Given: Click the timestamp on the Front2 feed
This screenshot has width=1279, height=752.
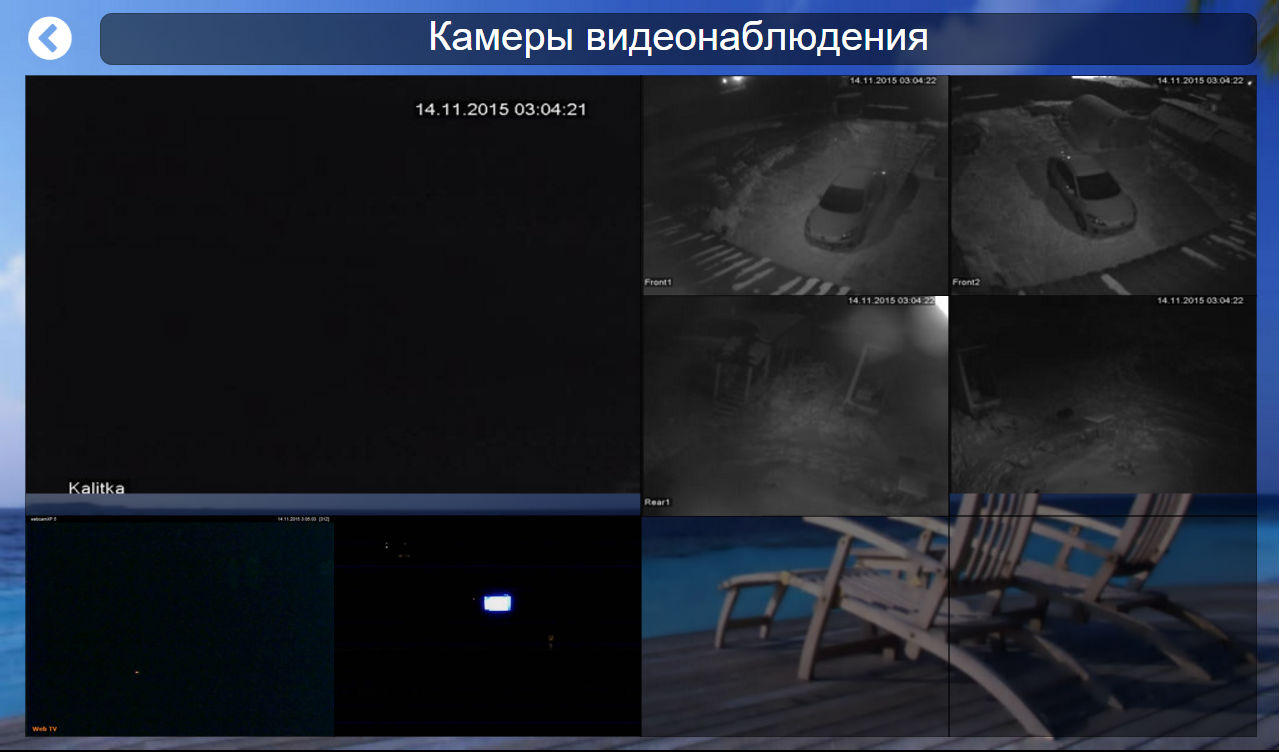Looking at the screenshot, I should [1200, 80].
